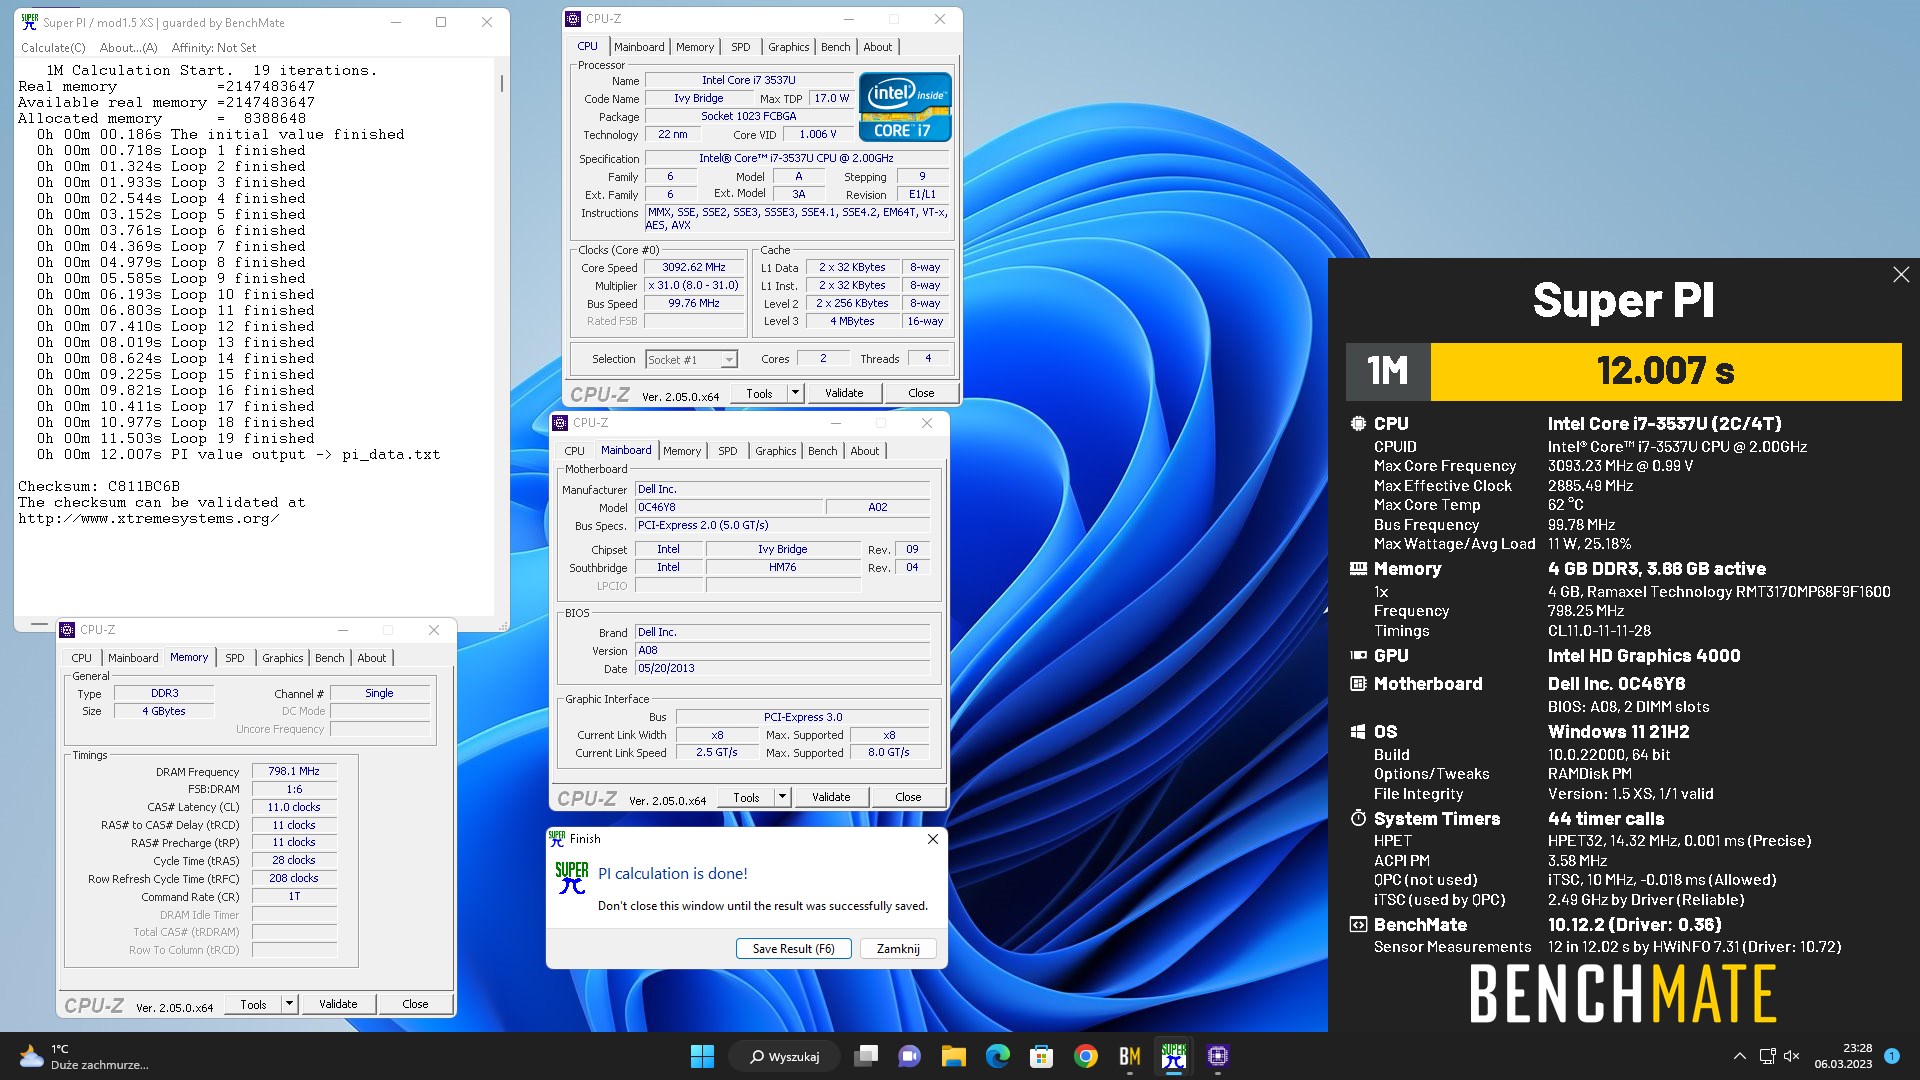Image resolution: width=1920 pixels, height=1080 pixels.
Task: Switch to Mainboard tab in top CPU-Z window
Action: click(x=639, y=47)
